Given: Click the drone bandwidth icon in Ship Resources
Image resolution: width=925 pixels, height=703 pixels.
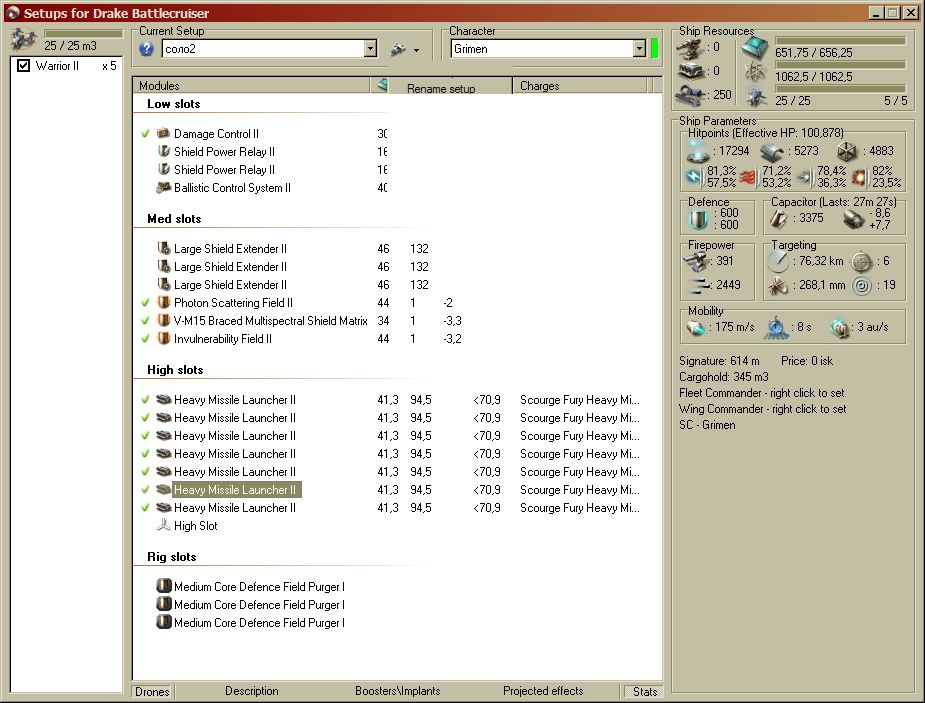Looking at the screenshot, I should point(756,97).
